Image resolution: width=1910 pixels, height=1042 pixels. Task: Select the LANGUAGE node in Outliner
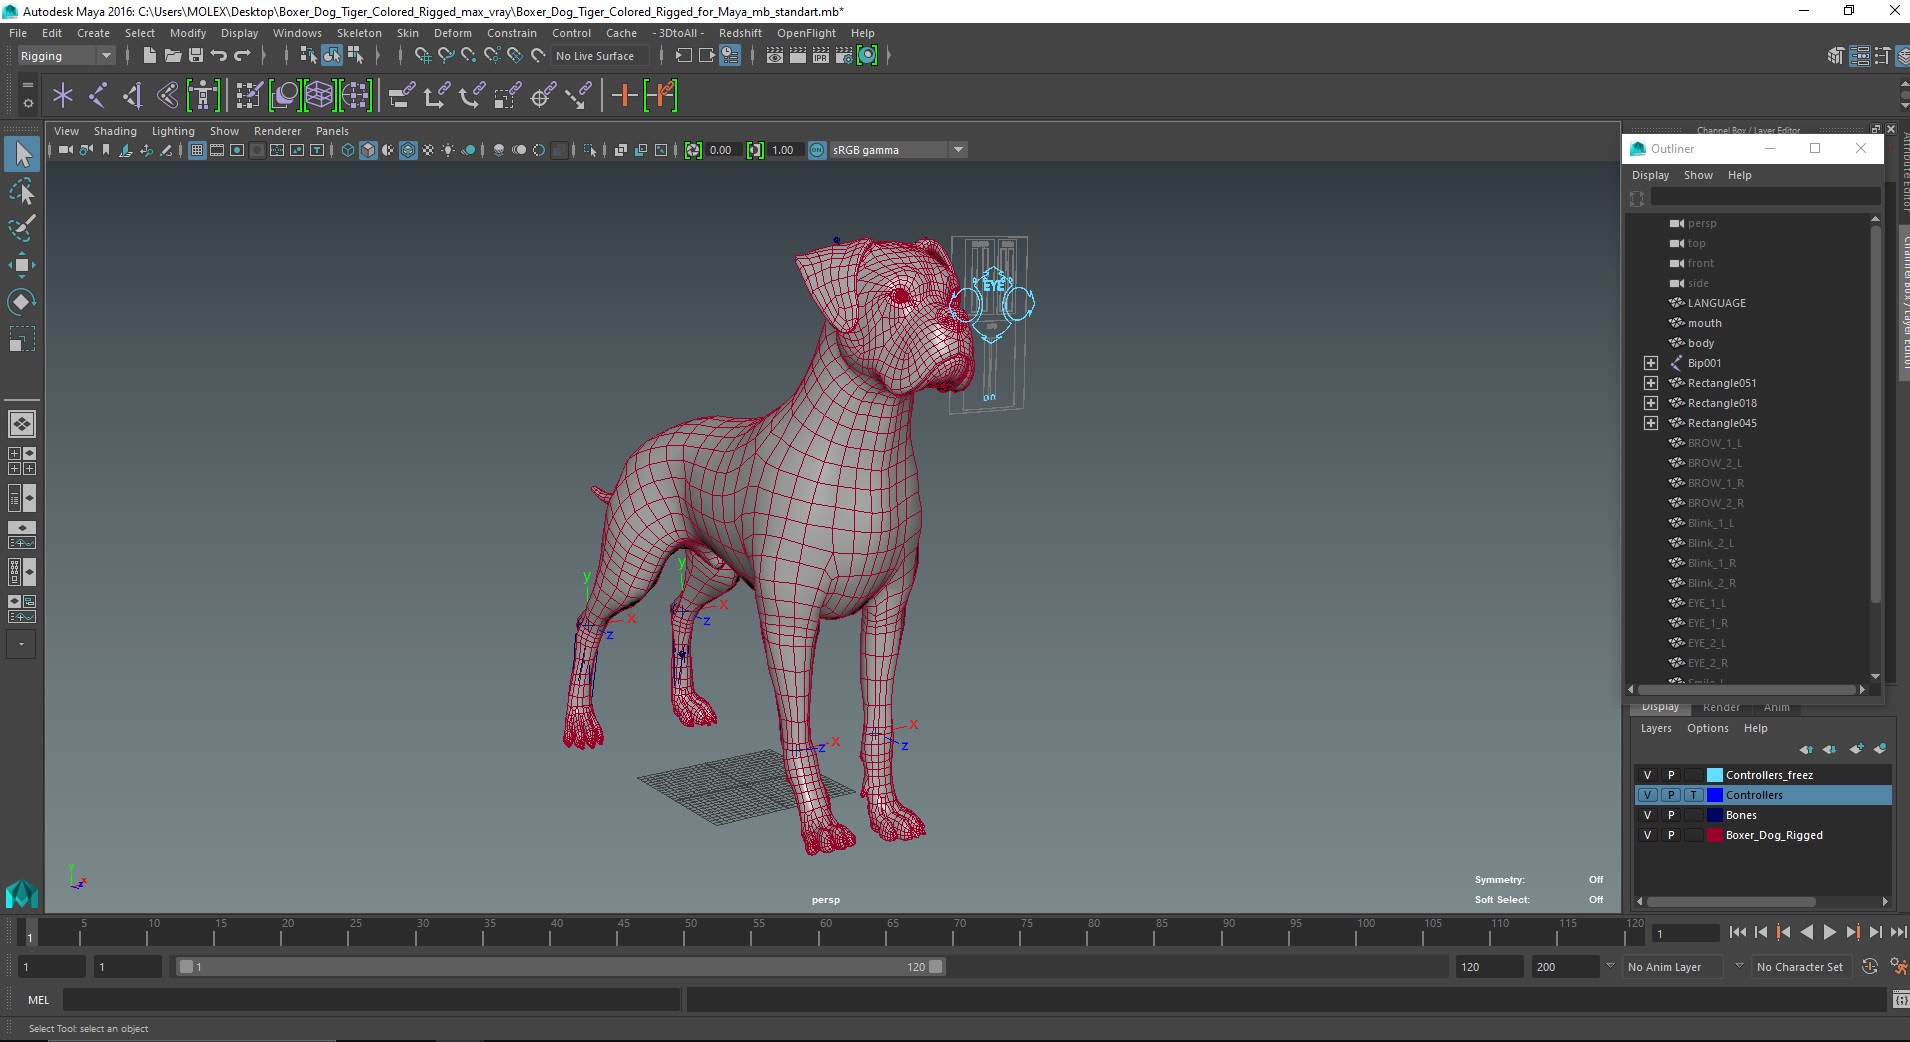(x=1716, y=303)
